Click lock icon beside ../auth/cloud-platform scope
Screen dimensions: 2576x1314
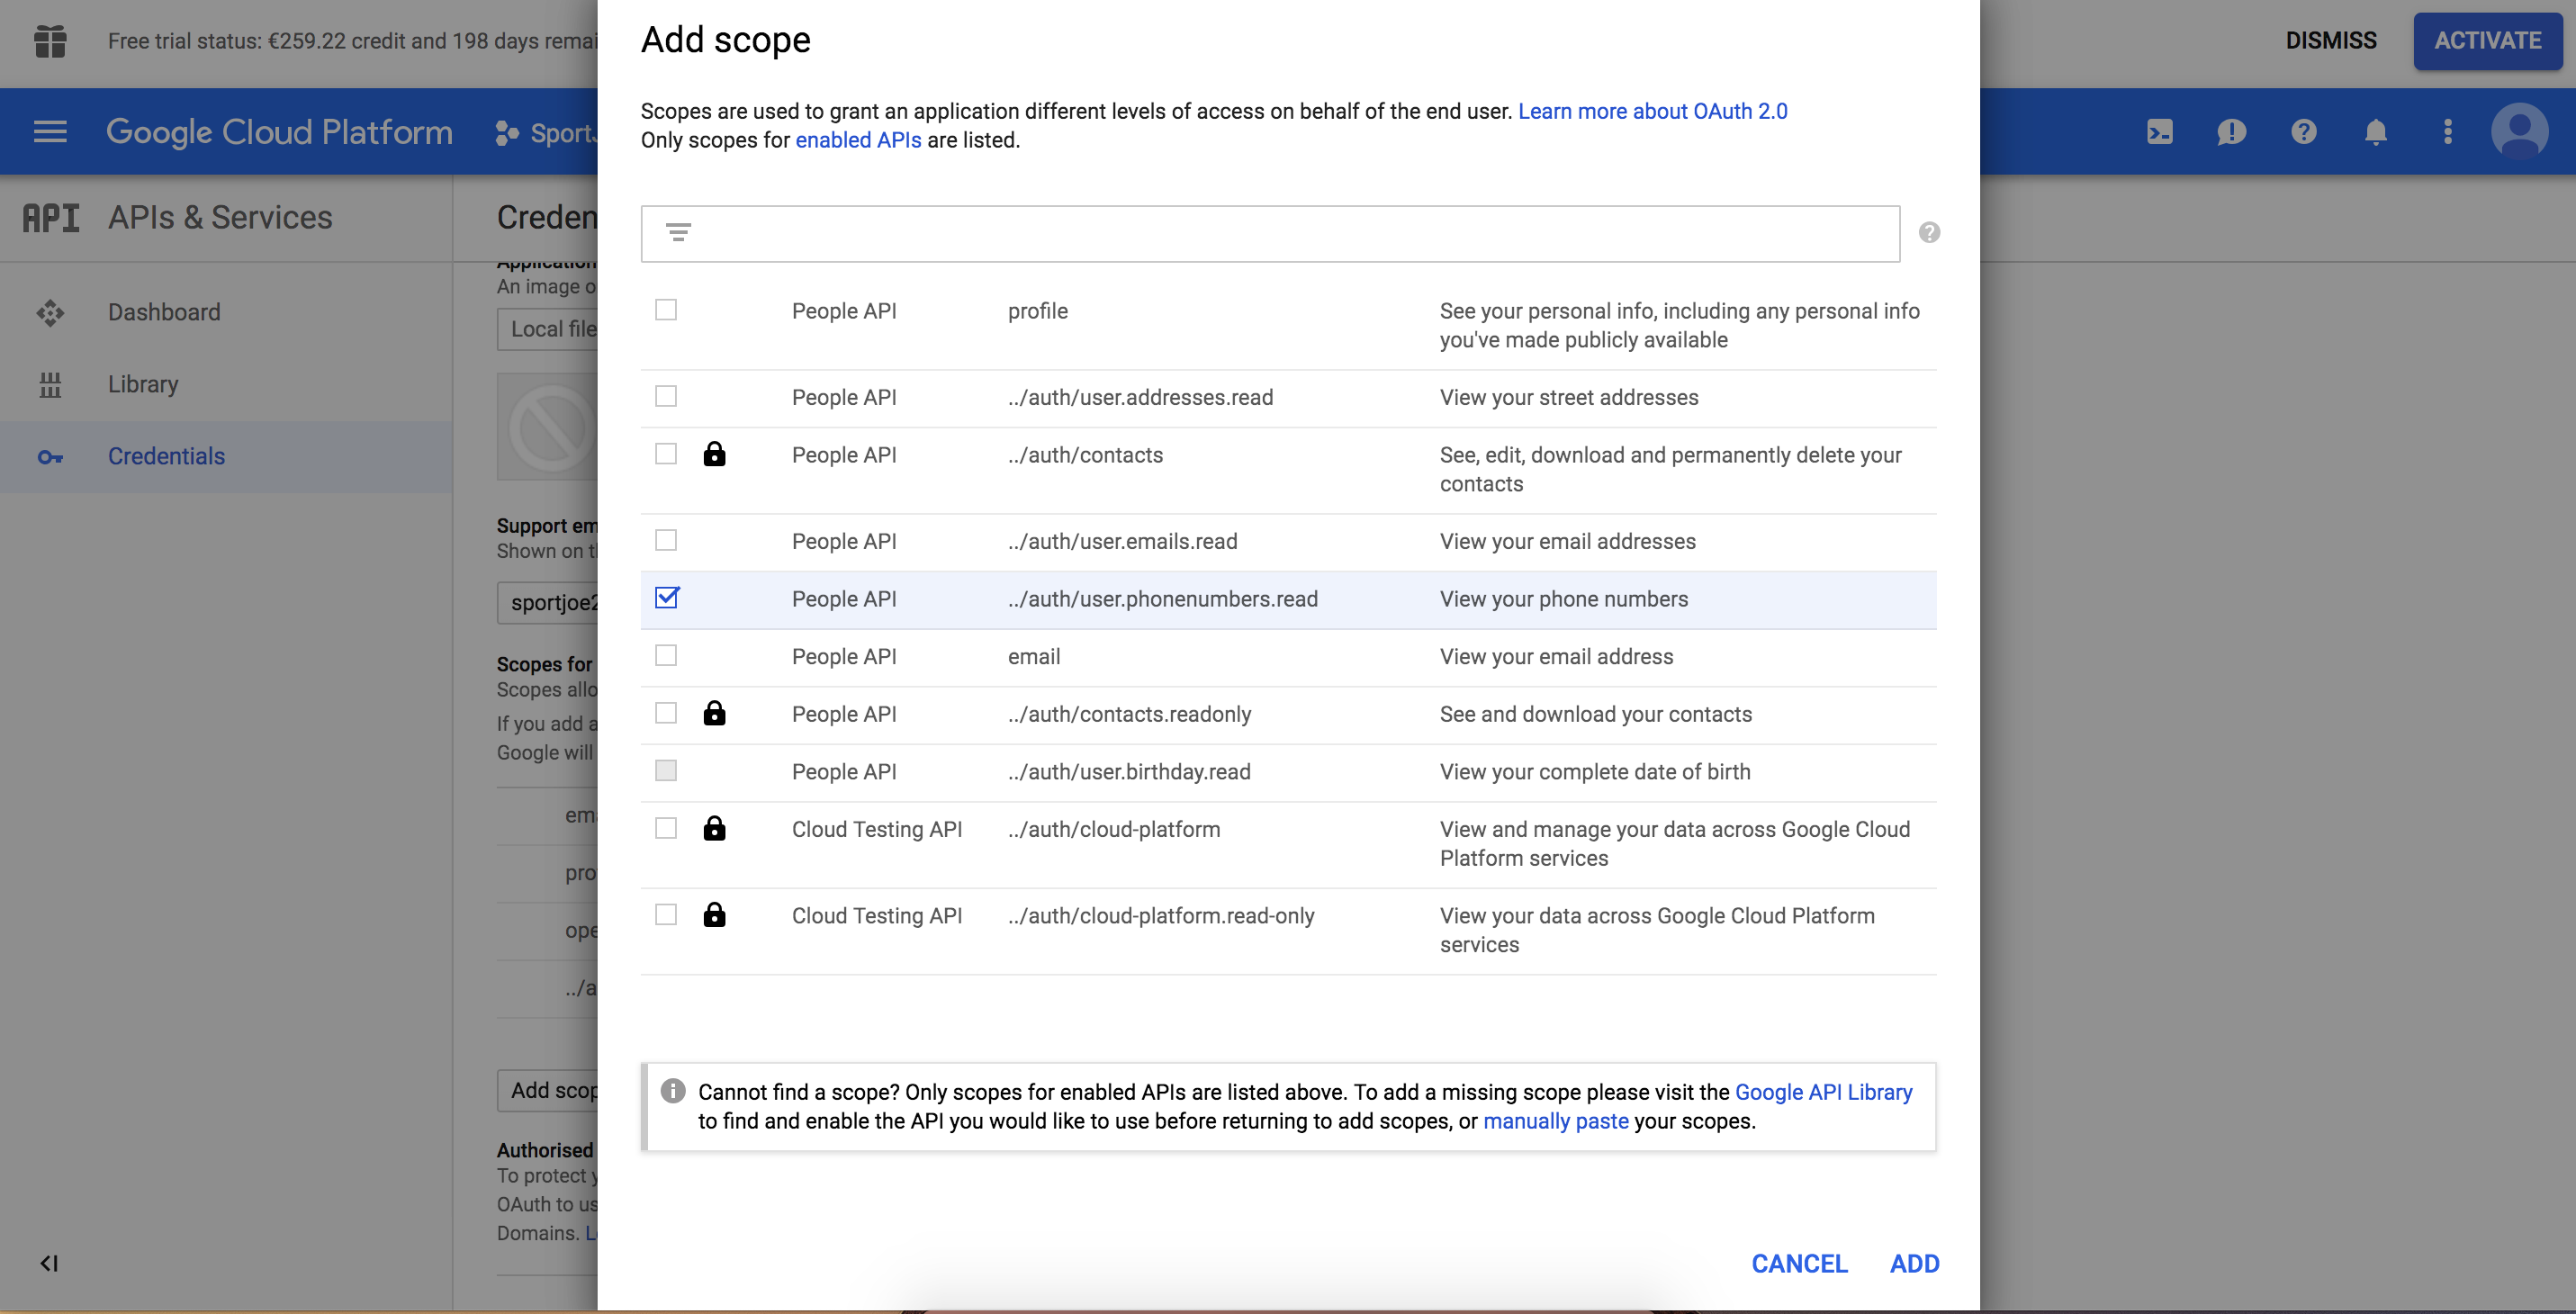714,828
